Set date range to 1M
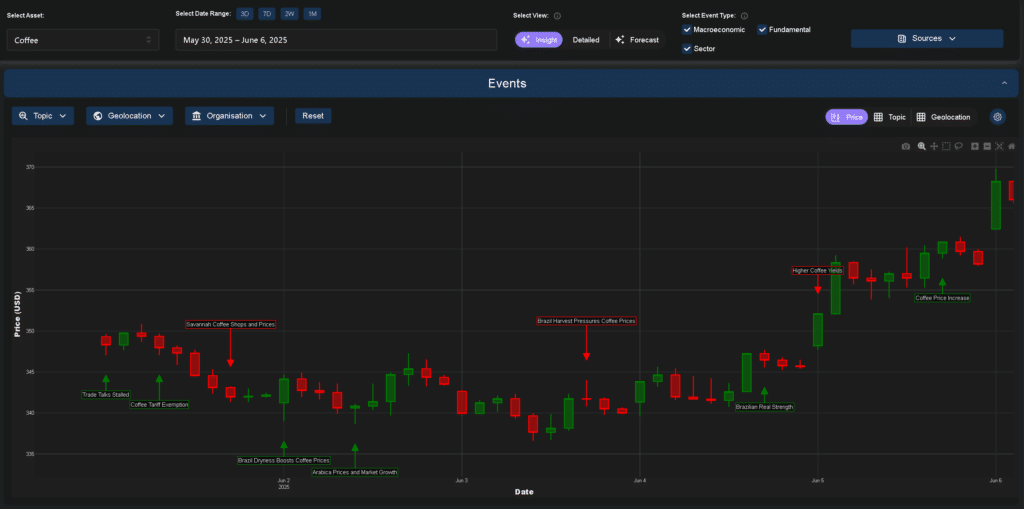The height and width of the screenshot is (509, 1024). click(x=312, y=14)
